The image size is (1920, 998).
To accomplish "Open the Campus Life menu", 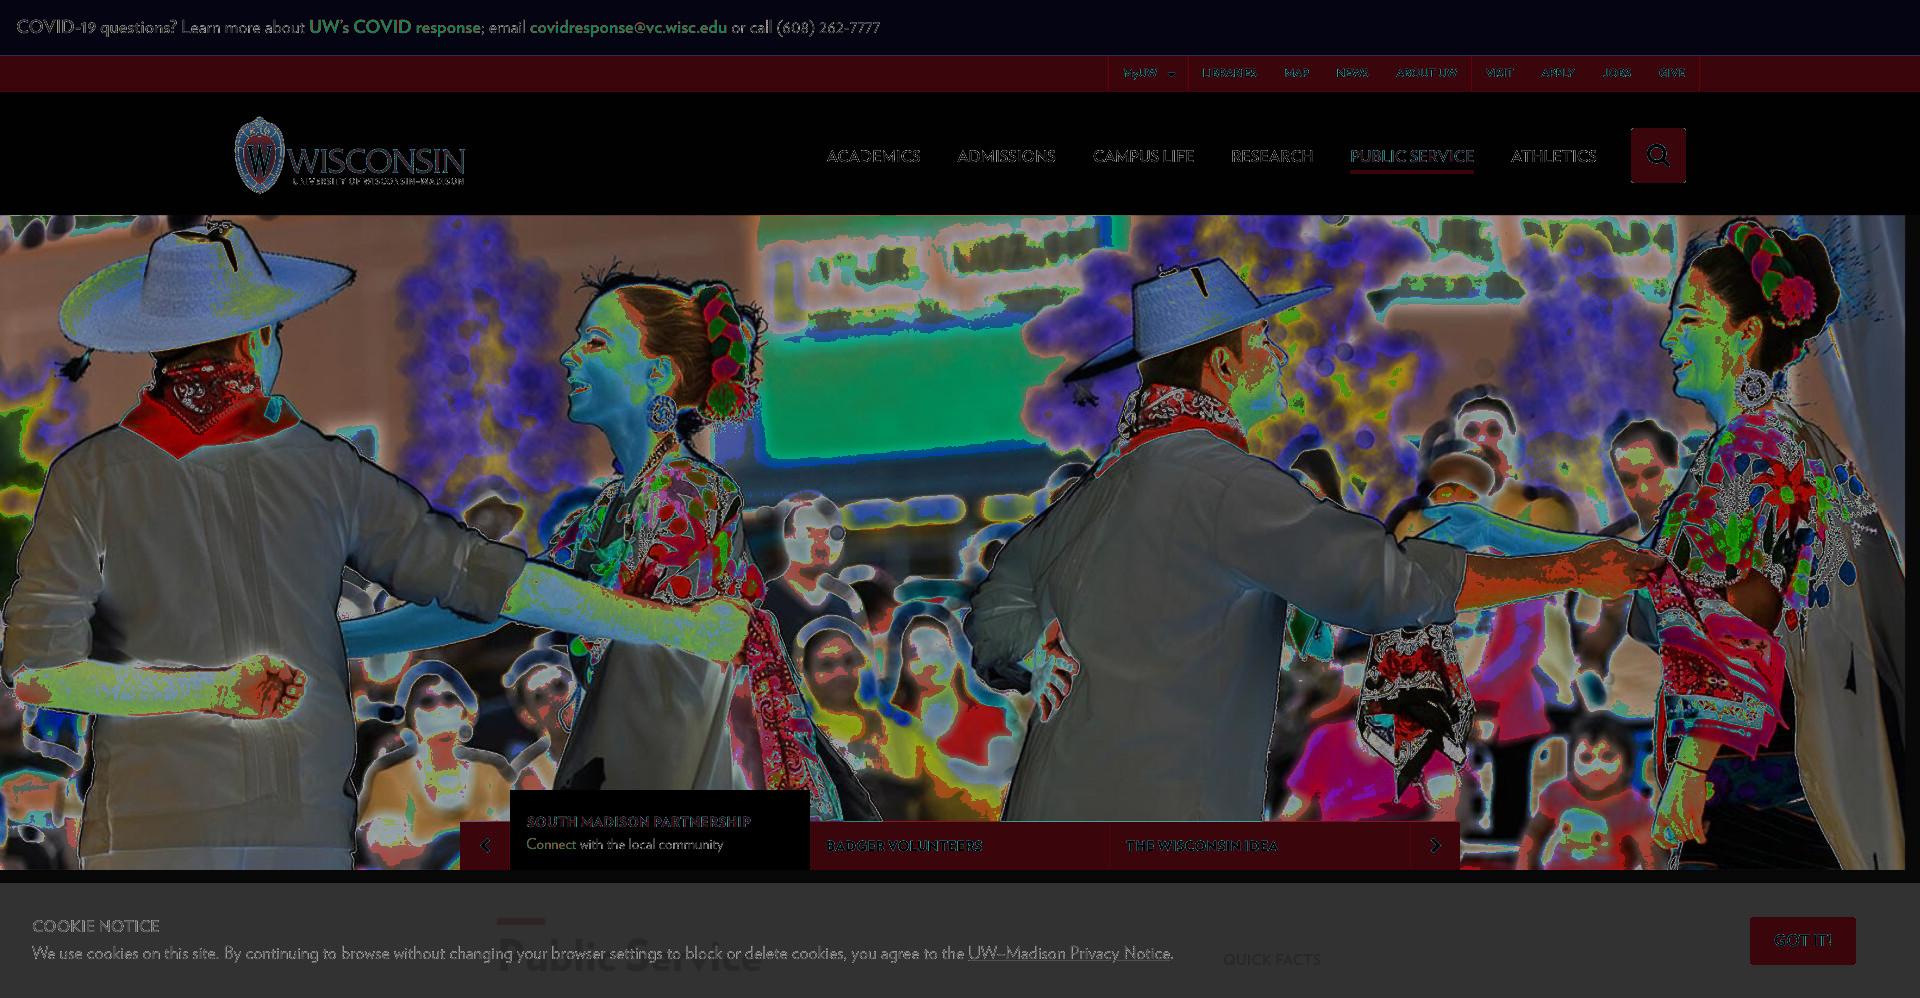I will pyautogui.click(x=1143, y=156).
